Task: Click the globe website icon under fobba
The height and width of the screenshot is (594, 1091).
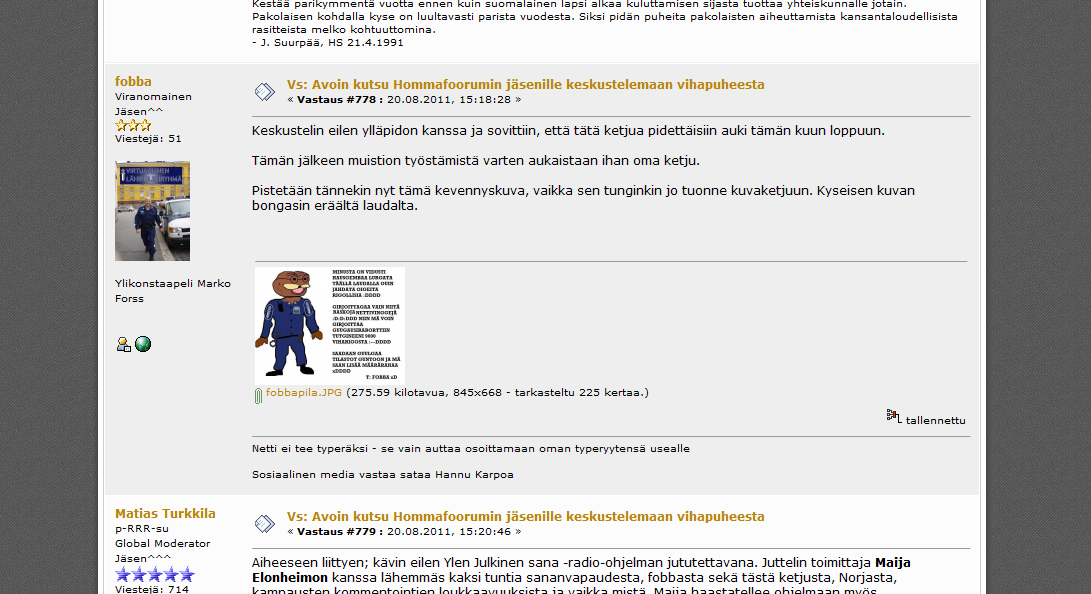Action: click(x=143, y=345)
